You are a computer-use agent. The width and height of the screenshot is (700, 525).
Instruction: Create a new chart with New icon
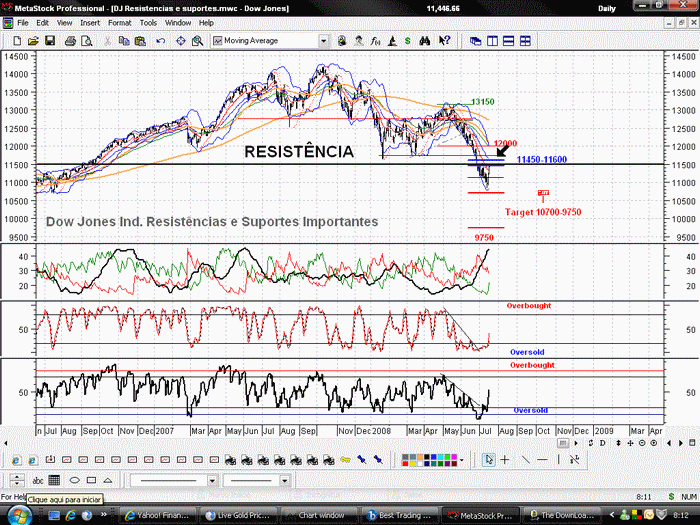point(17,41)
